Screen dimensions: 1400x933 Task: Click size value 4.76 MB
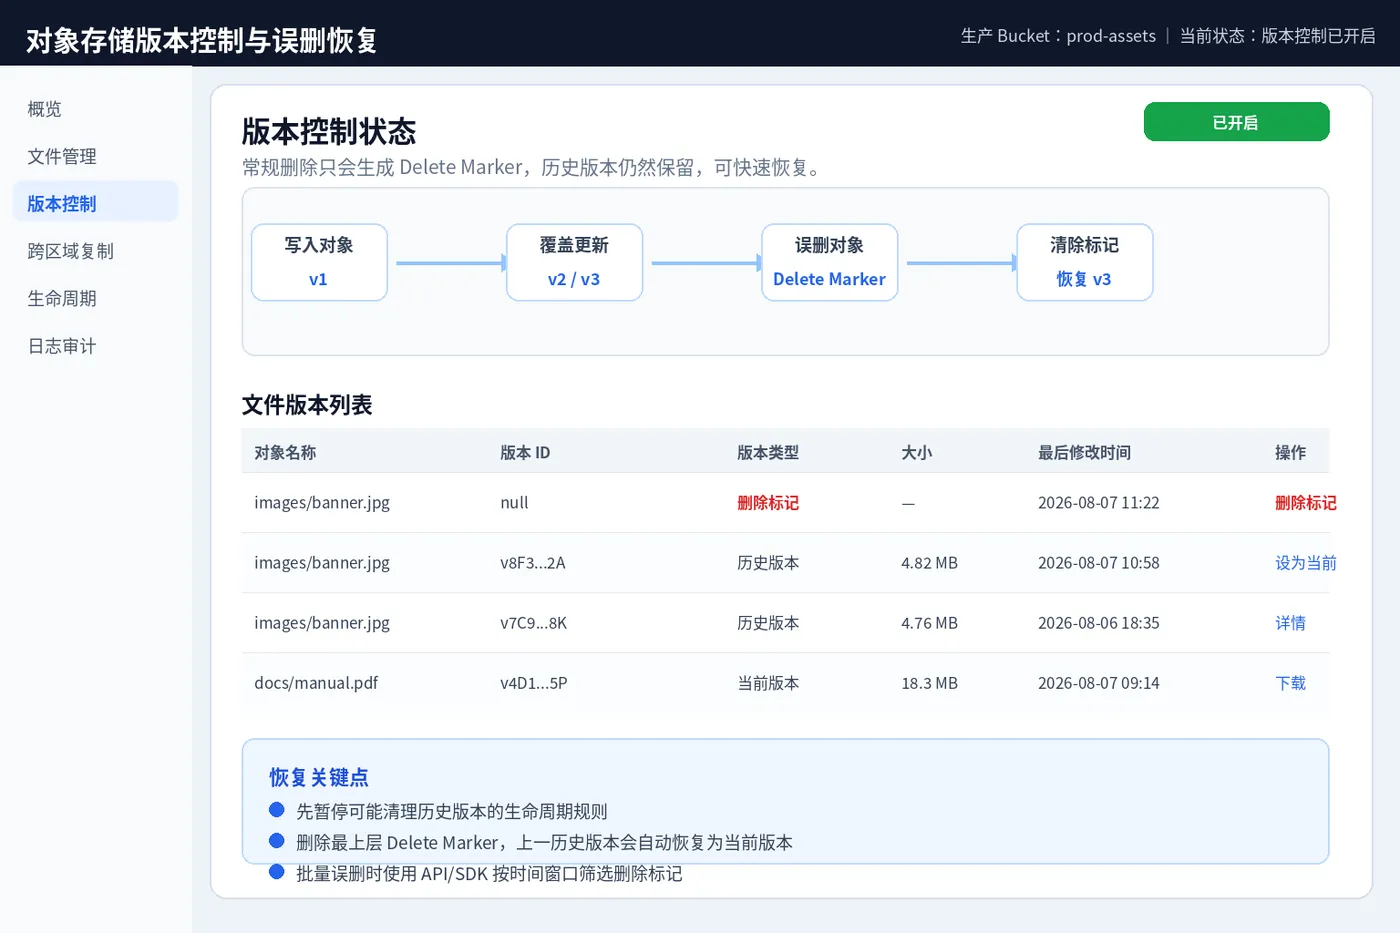tap(929, 623)
